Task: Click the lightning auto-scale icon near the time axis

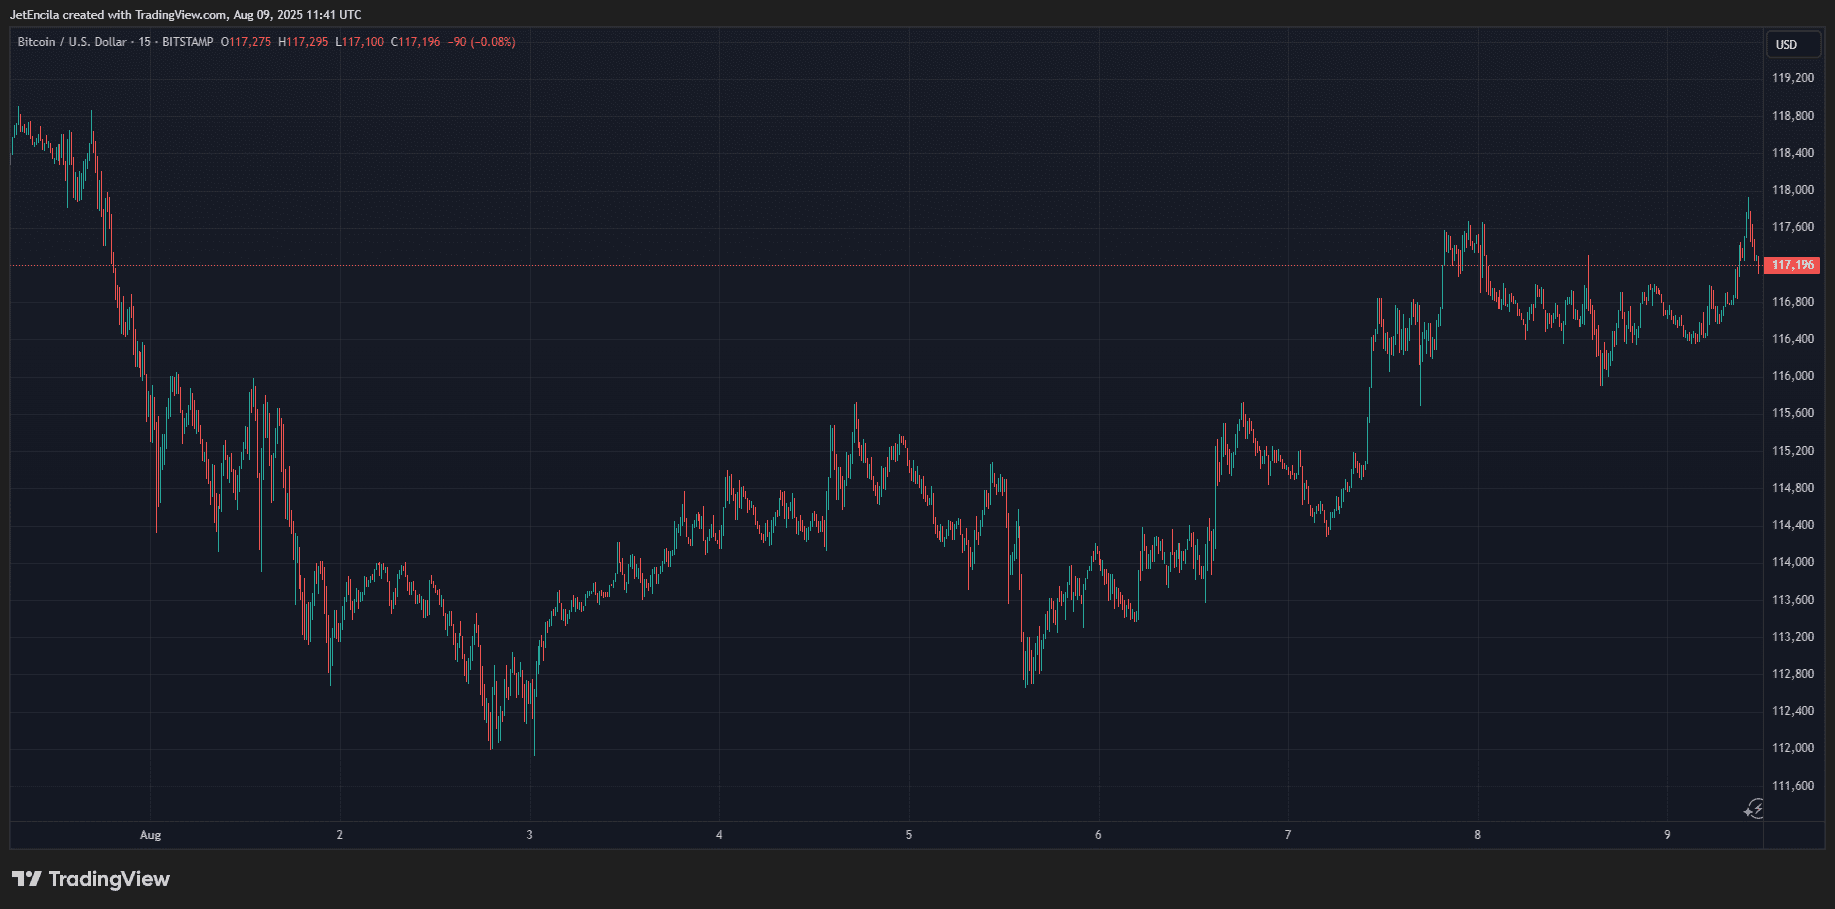Action: pos(1755,809)
